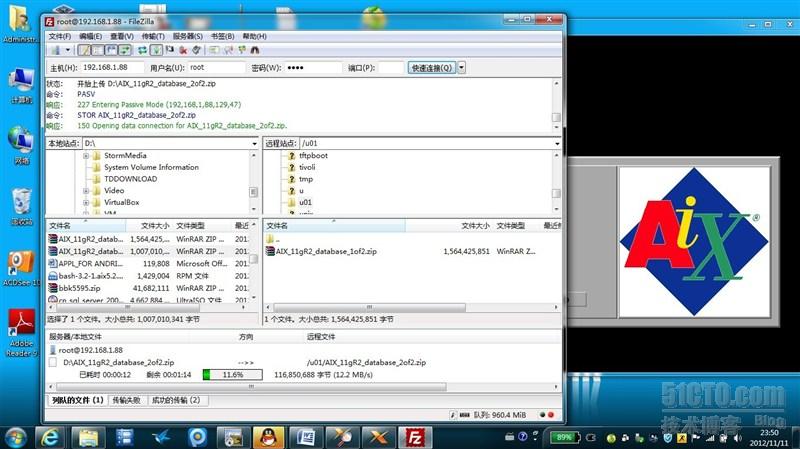Open directory listing filters icon
Image resolution: width=800 pixels, height=449 pixels.
point(214,50)
